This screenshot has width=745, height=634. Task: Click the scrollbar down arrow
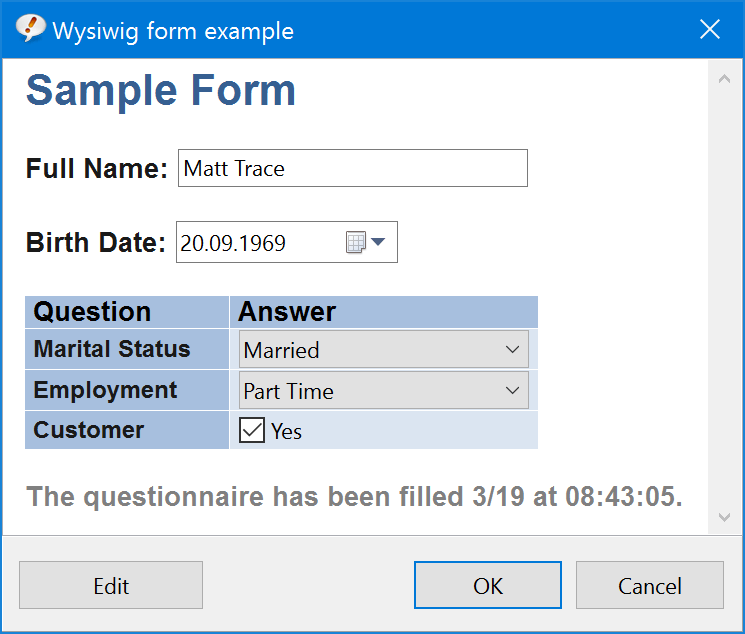pyautogui.click(x=725, y=517)
